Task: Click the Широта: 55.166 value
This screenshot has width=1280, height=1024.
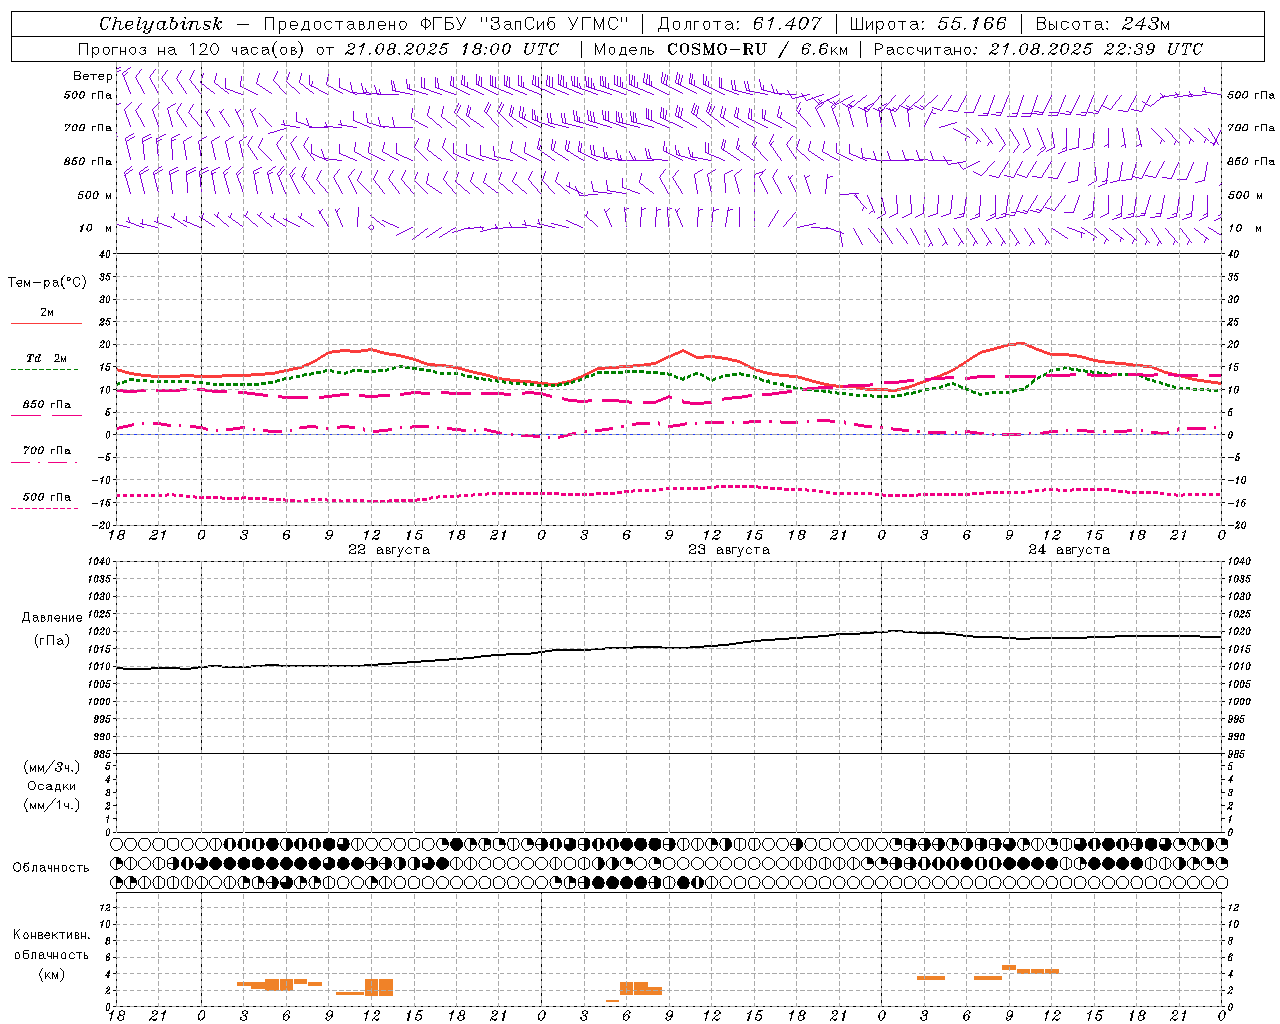Action: click(x=927, y=24)
